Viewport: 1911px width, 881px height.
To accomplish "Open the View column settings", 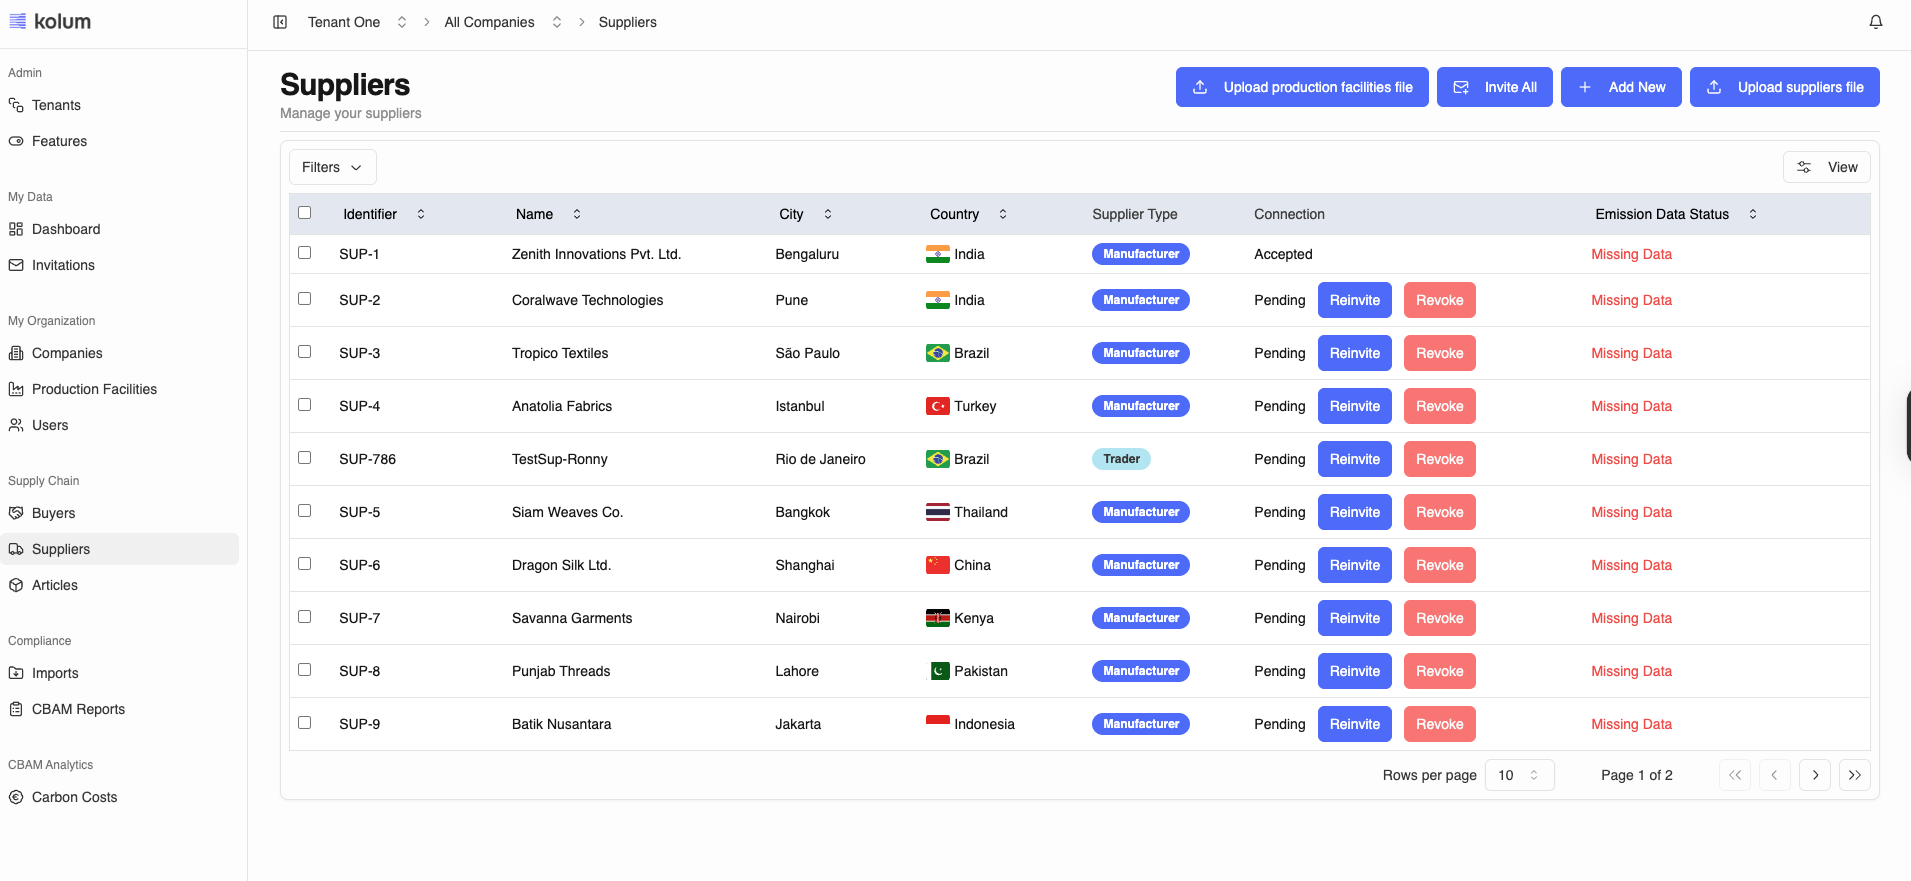I will pyautogui.click(x=1826, y=167).
